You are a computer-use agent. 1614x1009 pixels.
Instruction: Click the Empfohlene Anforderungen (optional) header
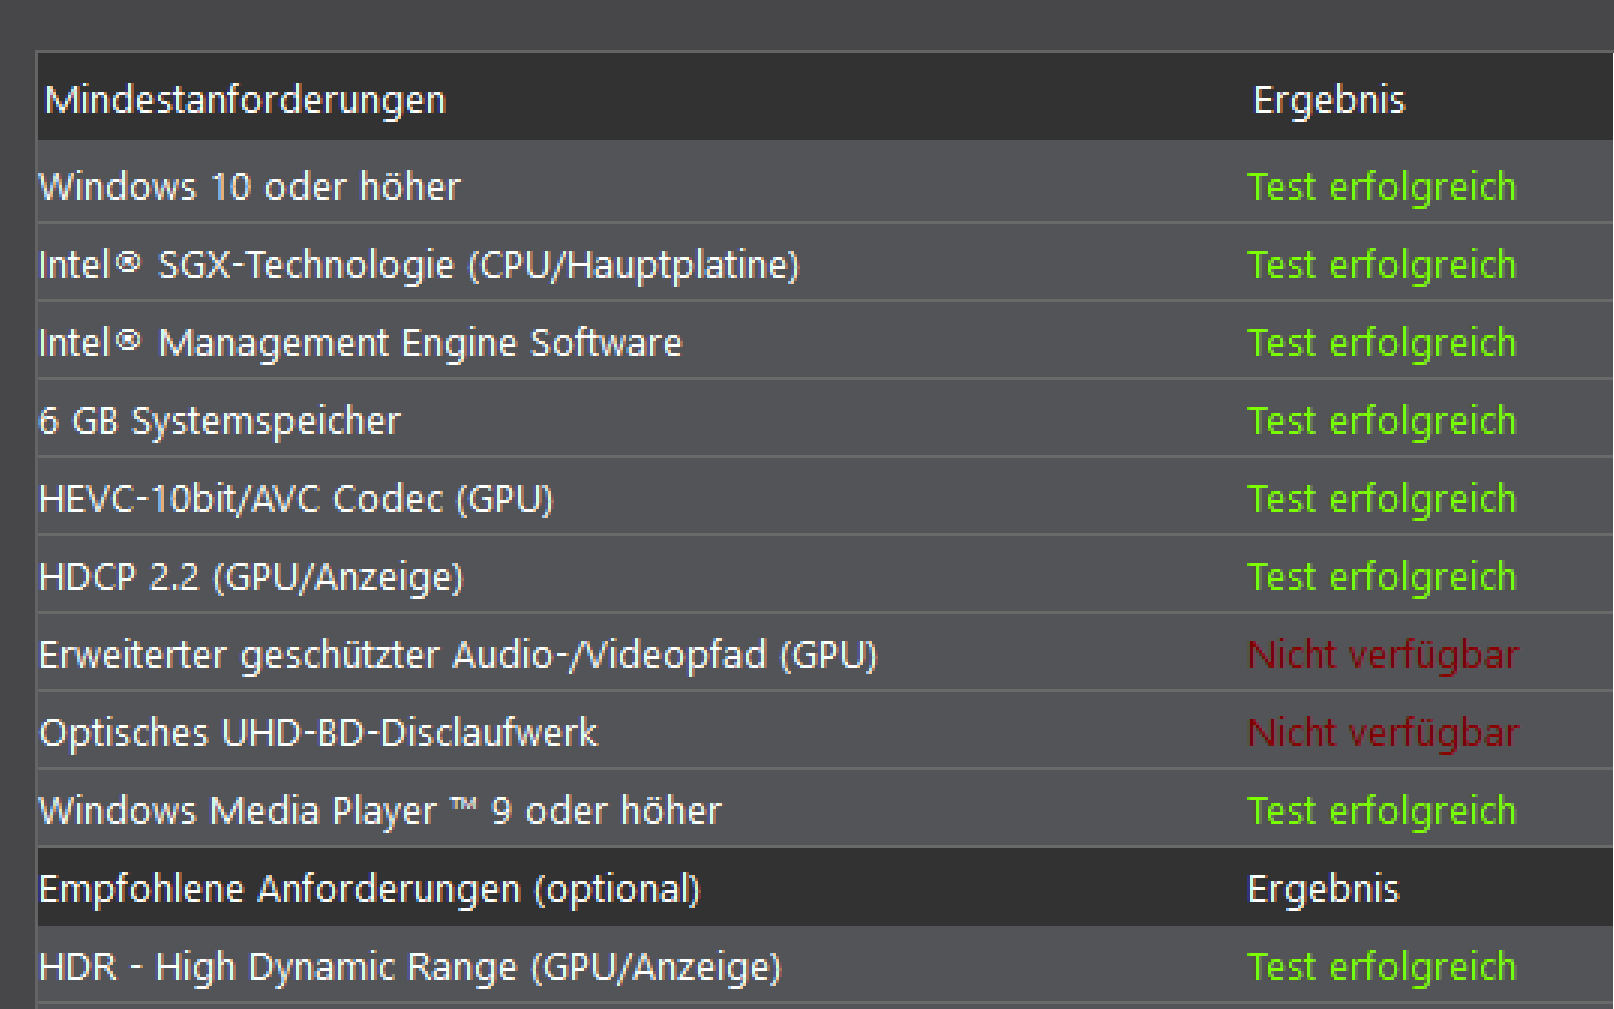click(370, 889)
